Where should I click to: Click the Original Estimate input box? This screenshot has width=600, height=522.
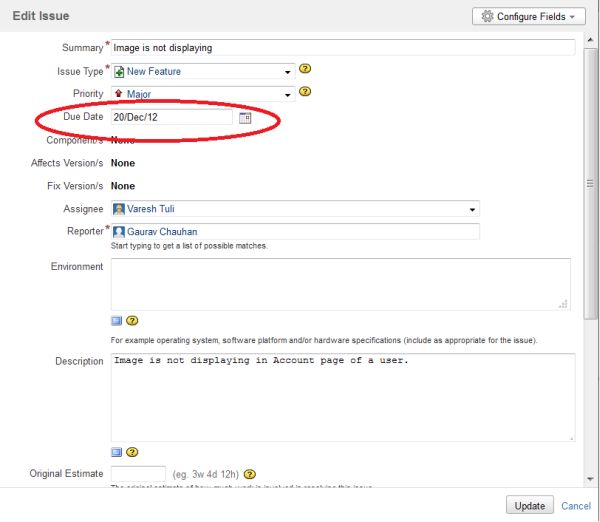click(x=138, y=474)
